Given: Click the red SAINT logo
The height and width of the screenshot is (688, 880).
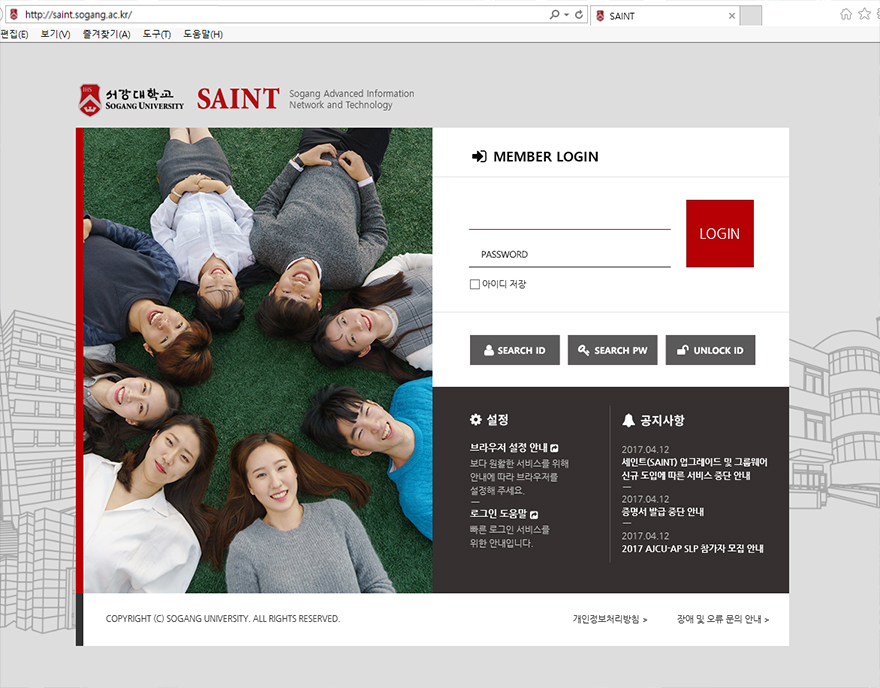Looking at the screenshot, I should click(x=237, y=98).
